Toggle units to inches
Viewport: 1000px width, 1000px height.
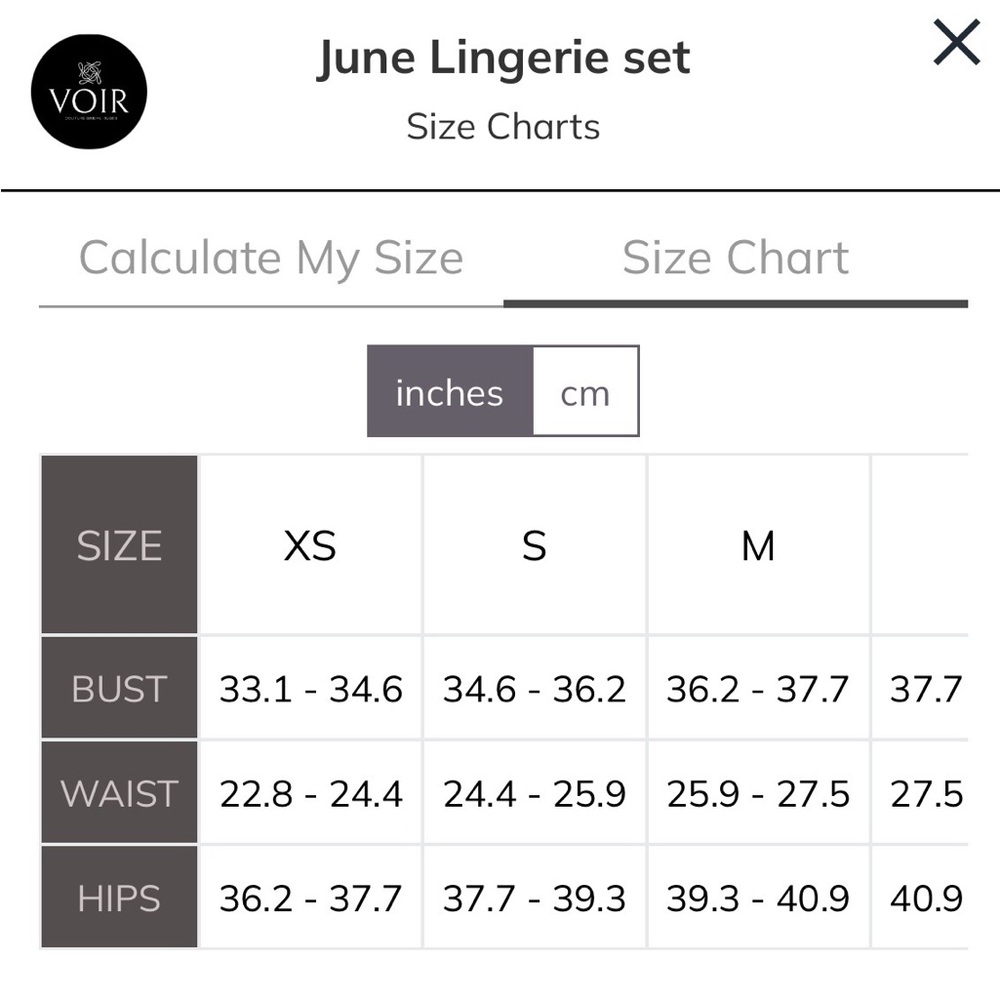tap(450, 392)
